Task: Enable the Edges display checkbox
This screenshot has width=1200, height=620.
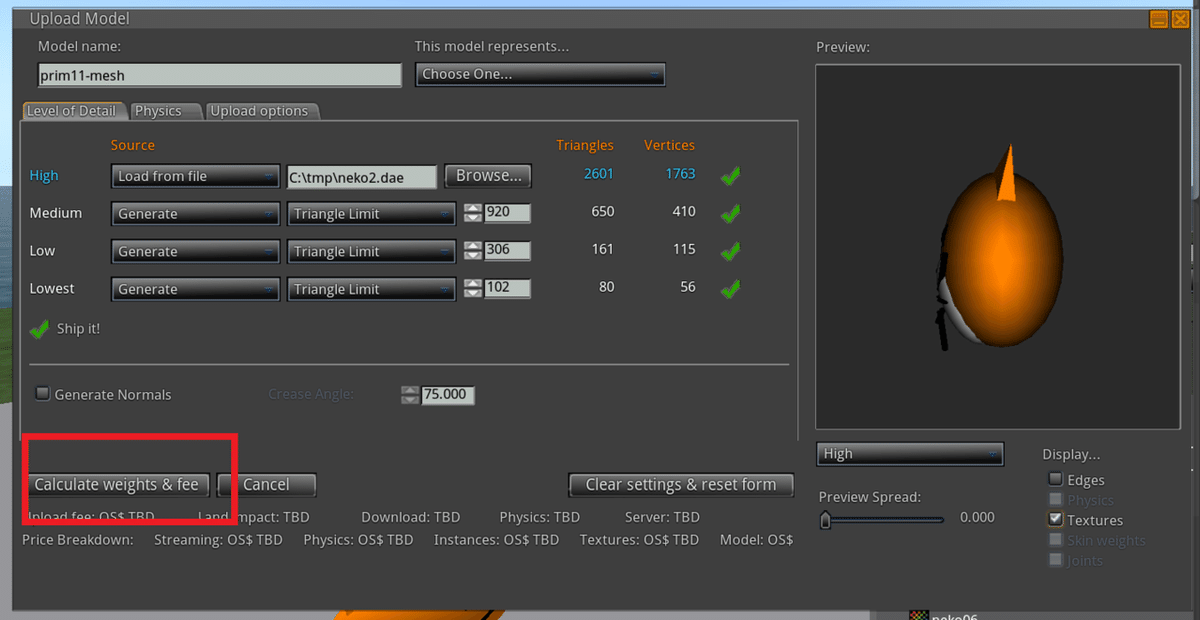Action: [1055, 479]
